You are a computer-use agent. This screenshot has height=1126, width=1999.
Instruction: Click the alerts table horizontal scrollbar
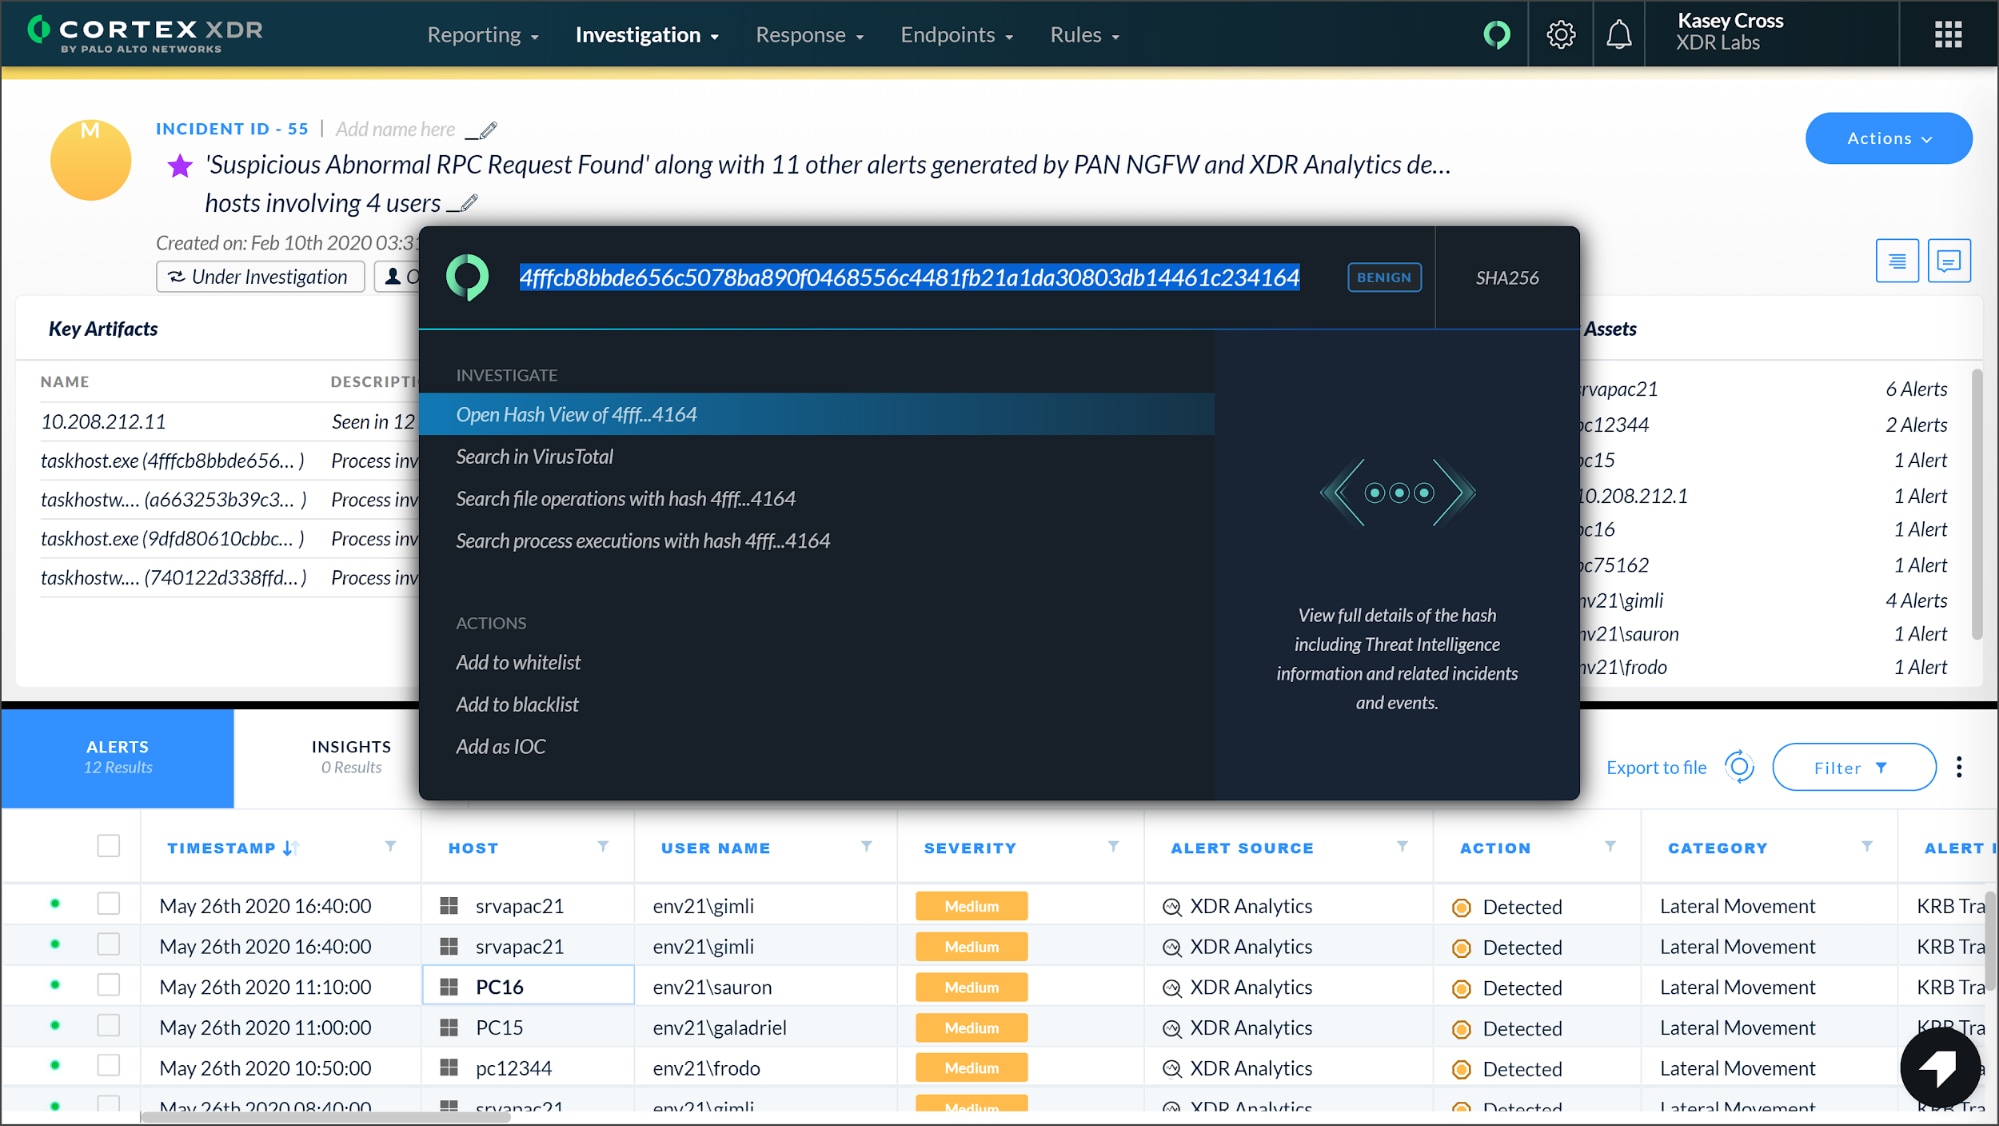[326, 1117]
